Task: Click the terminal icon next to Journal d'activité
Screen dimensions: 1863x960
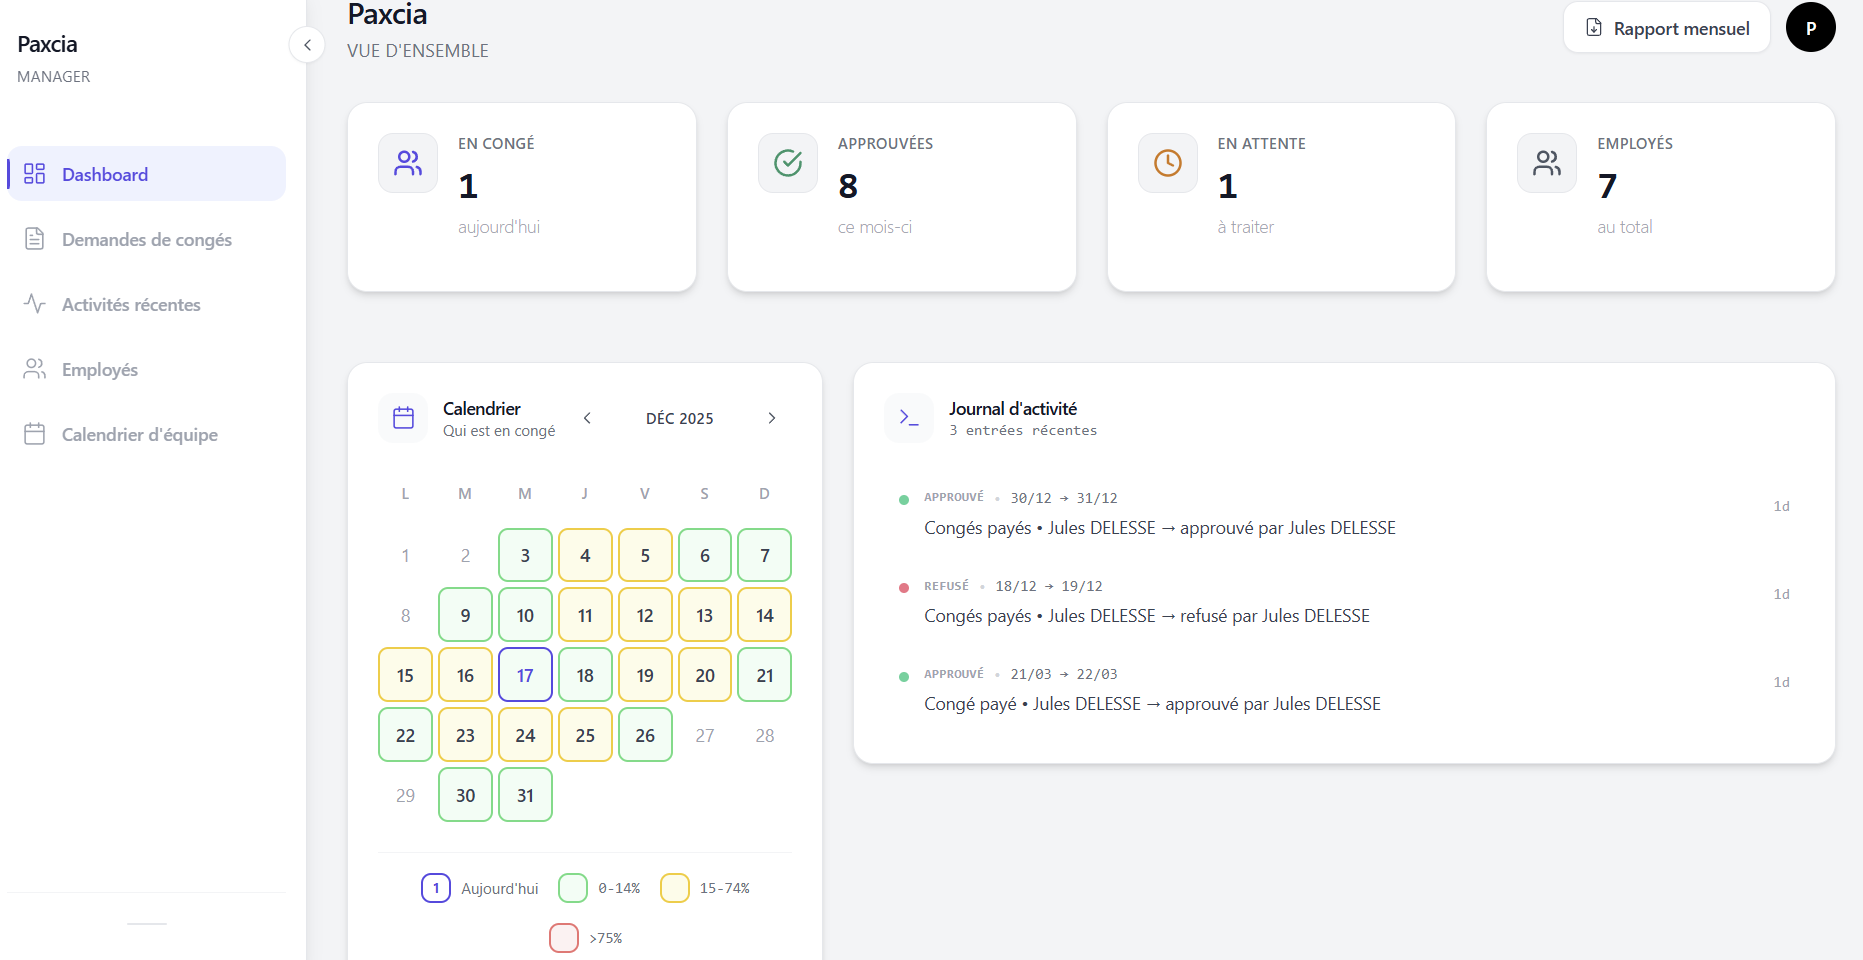Action: coord(909,418)
